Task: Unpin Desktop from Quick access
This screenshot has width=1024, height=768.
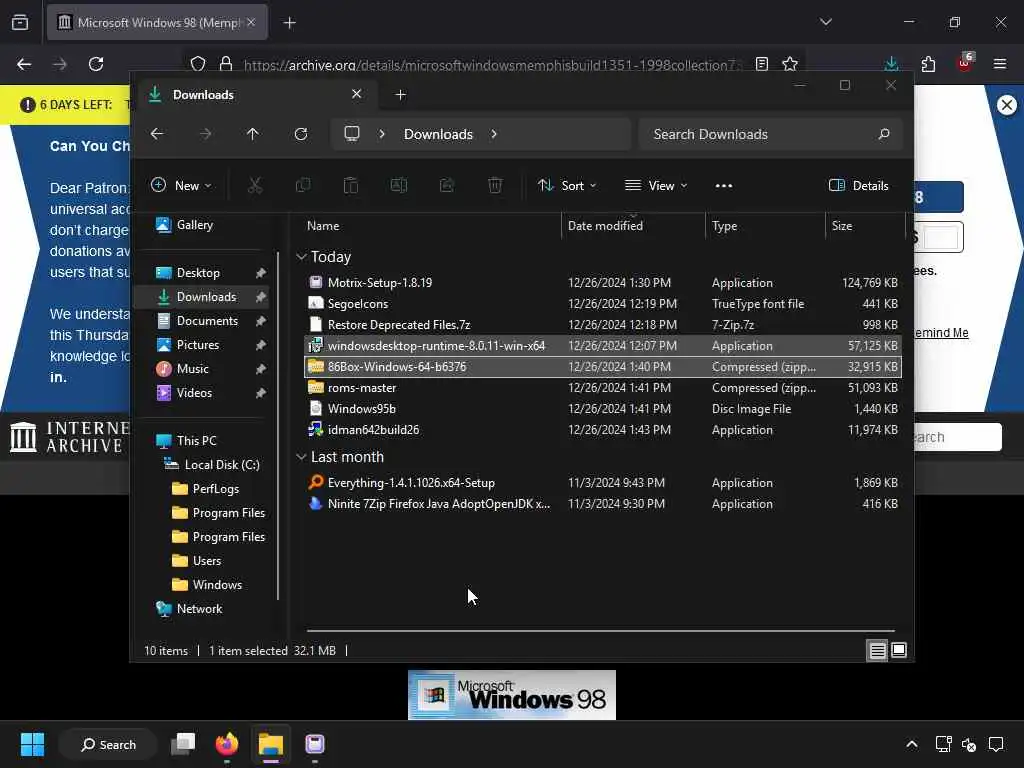Action: (x=261, y=273)
